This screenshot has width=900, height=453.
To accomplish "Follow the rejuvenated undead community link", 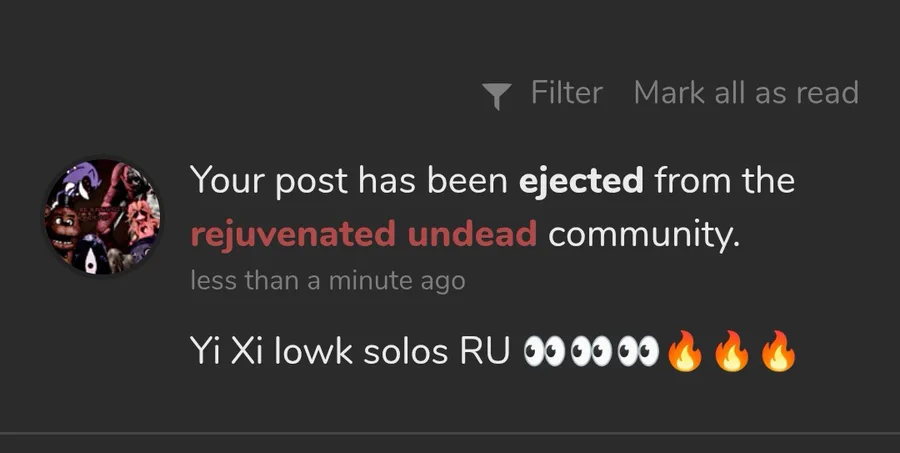I will tap(364, 234).
